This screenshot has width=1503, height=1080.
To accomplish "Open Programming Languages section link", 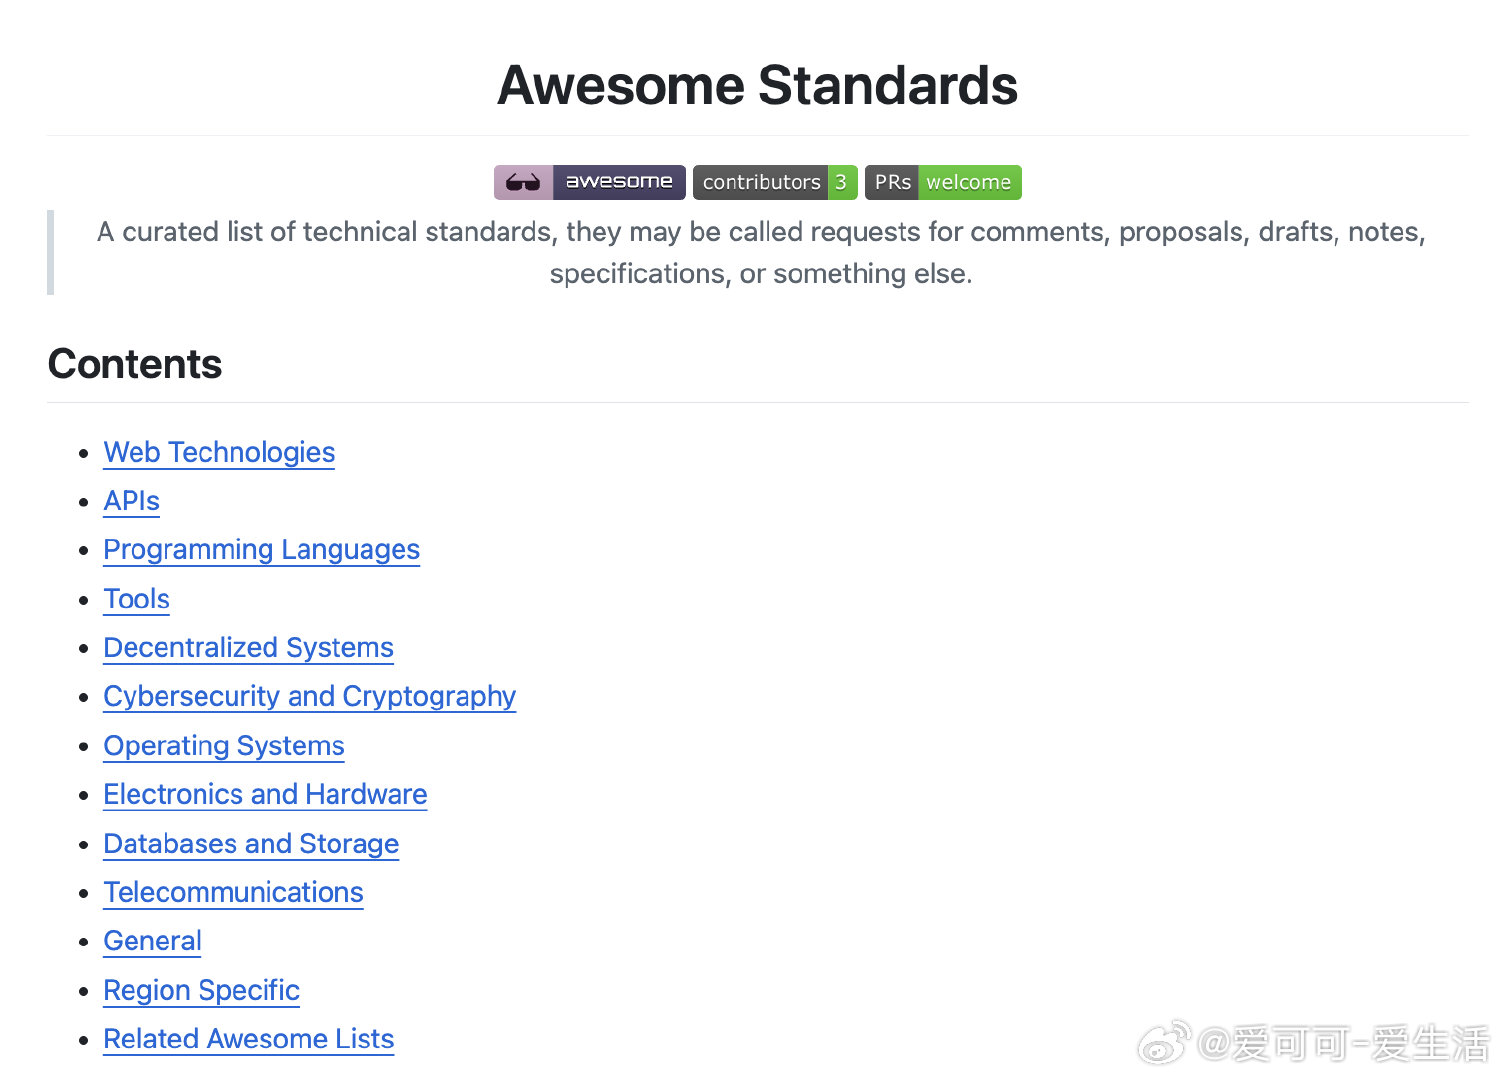I will (262, 550).
